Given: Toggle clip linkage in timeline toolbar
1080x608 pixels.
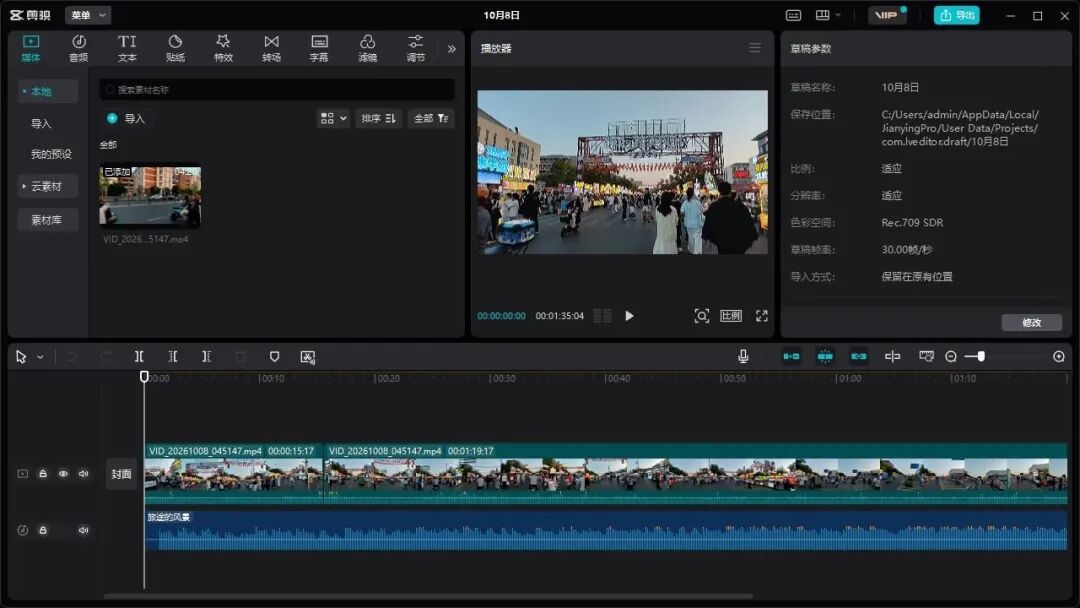Looking at the screenshot, I should click(859, 356).
